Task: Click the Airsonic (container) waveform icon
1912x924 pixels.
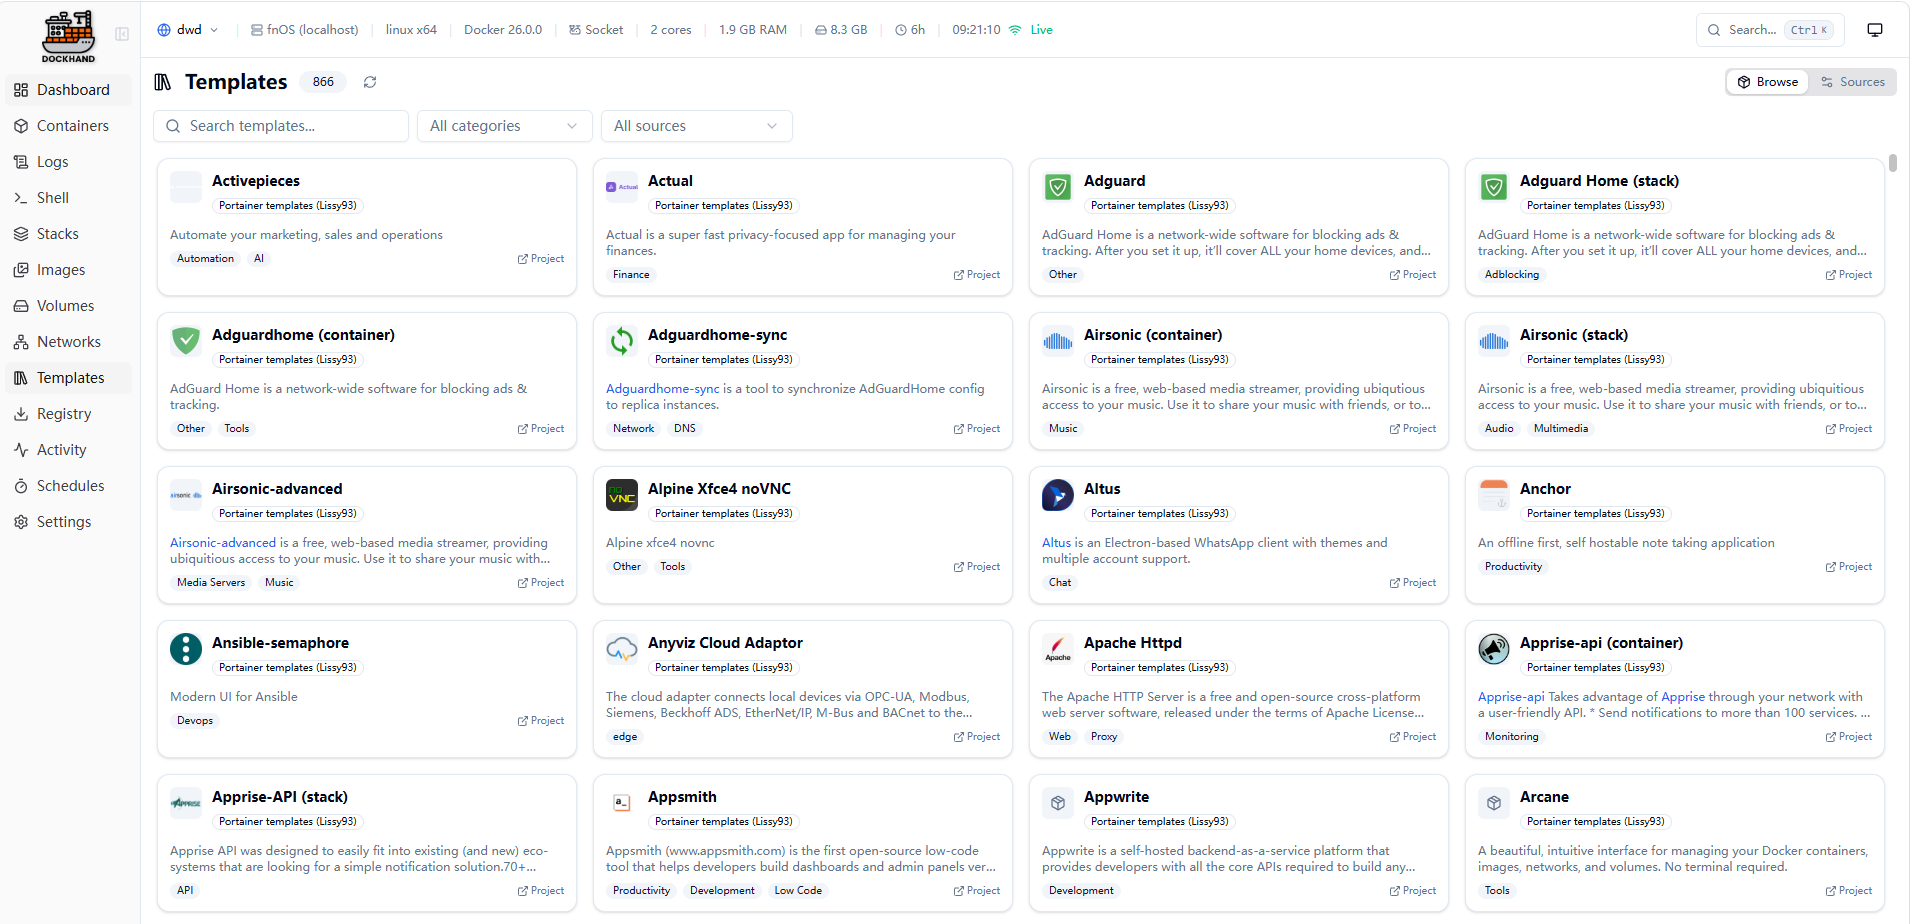Action: coord(1058,341)
